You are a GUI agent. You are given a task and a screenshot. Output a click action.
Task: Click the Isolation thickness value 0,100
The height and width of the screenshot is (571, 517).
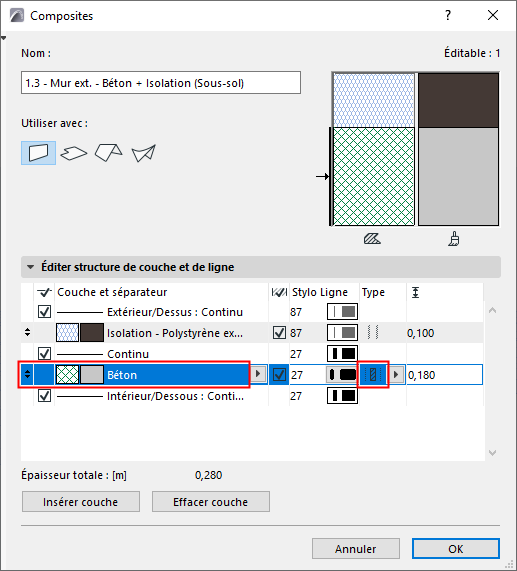pos(421,333)
